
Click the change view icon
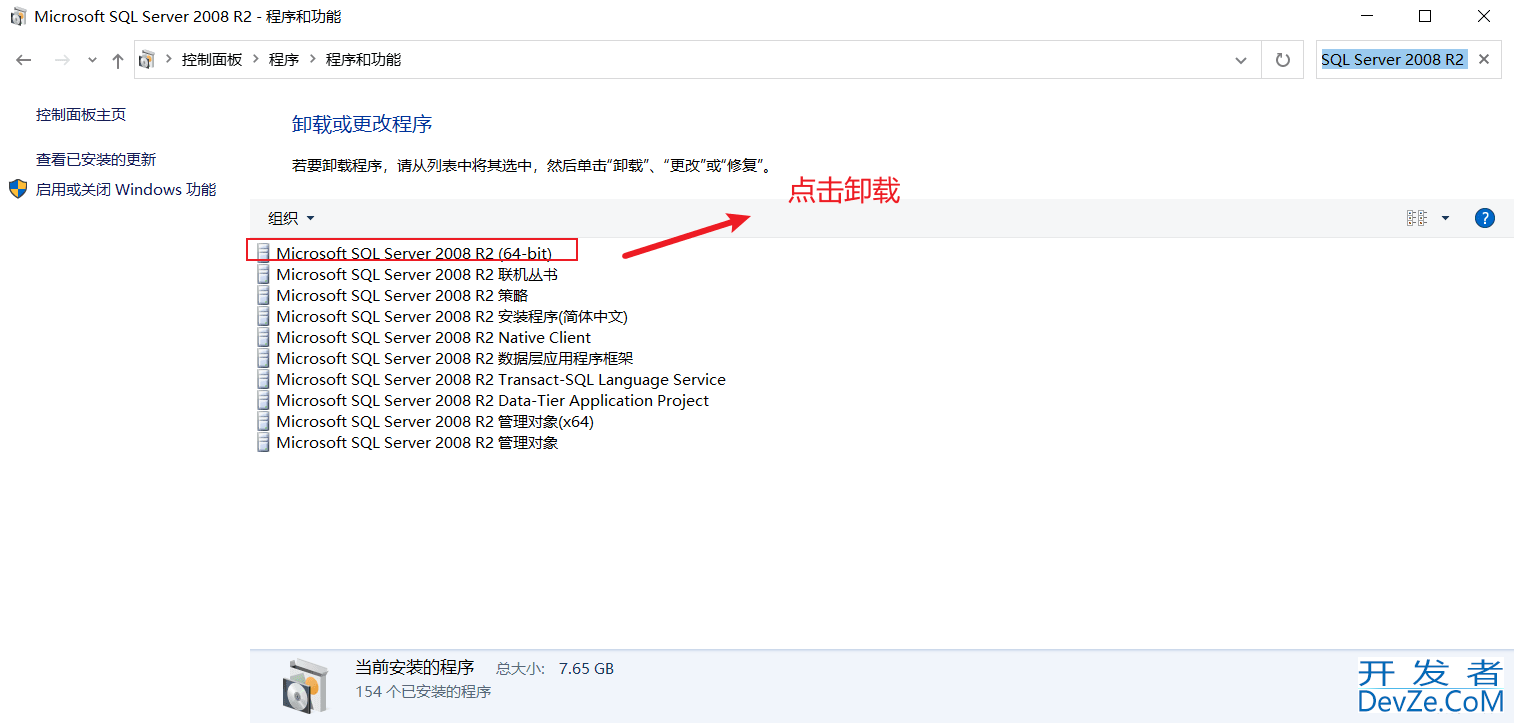(1416, 218)
